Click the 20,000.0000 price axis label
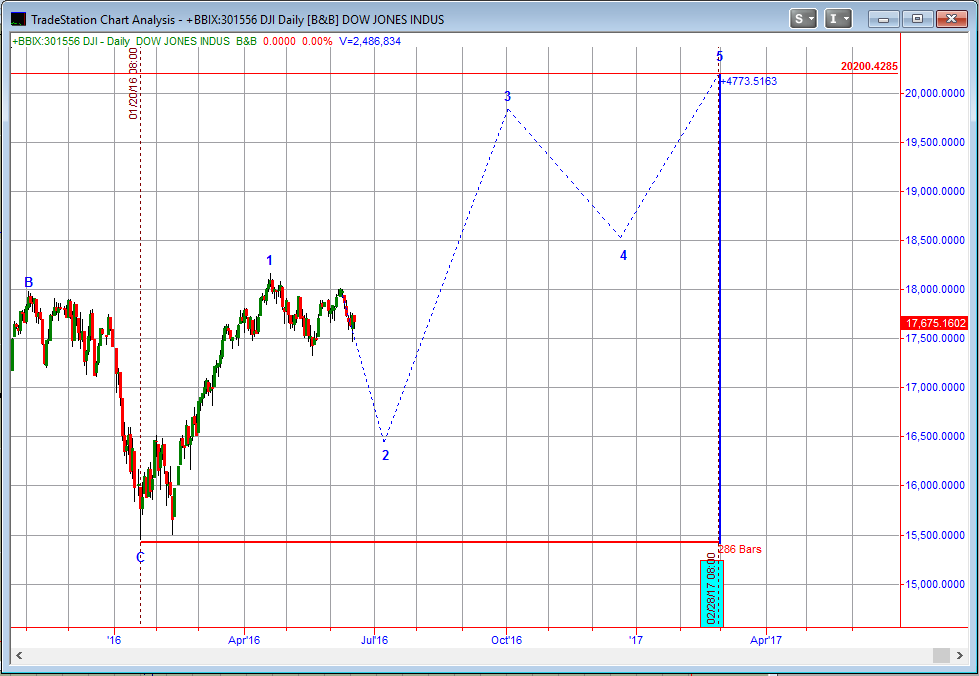This screenshot has width=979, height=676. coord(935,93)
